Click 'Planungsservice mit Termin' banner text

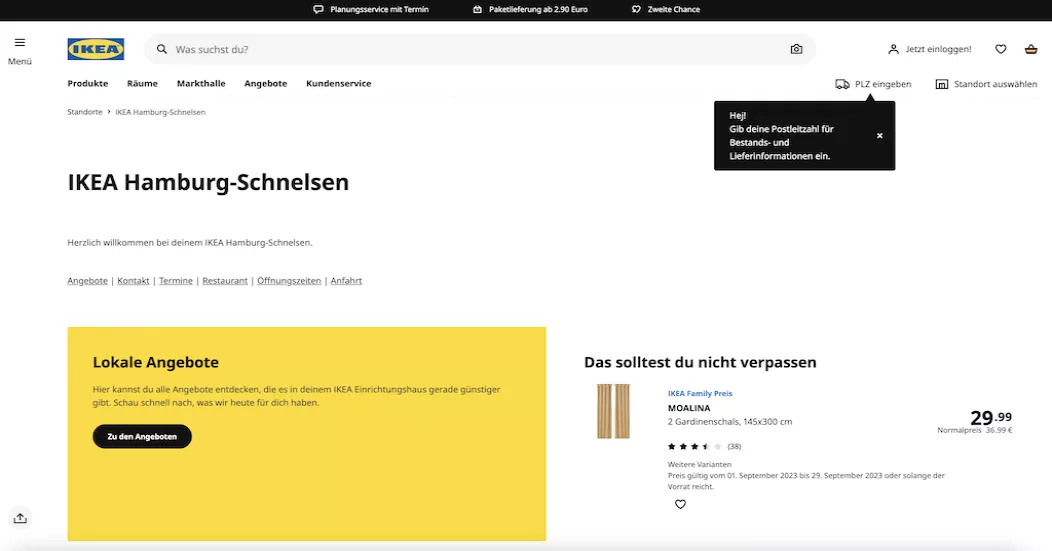coord(379,9)
